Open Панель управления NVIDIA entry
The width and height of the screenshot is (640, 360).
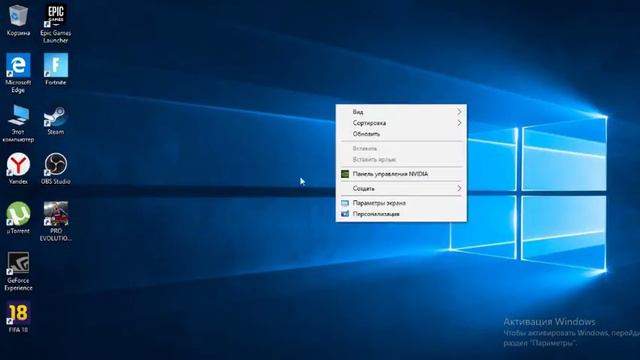401,174
